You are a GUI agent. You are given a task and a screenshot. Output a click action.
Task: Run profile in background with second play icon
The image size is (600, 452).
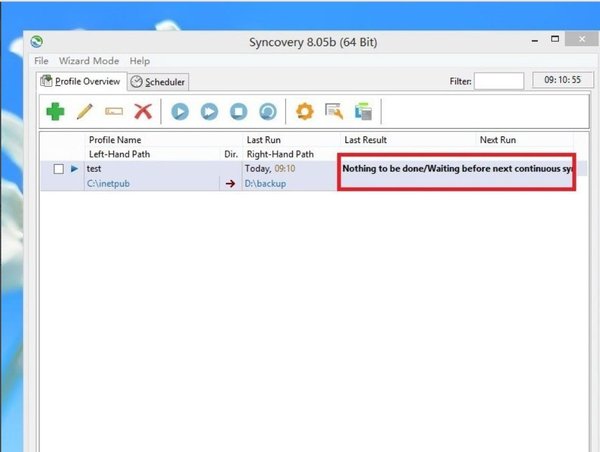click(209, 111)
